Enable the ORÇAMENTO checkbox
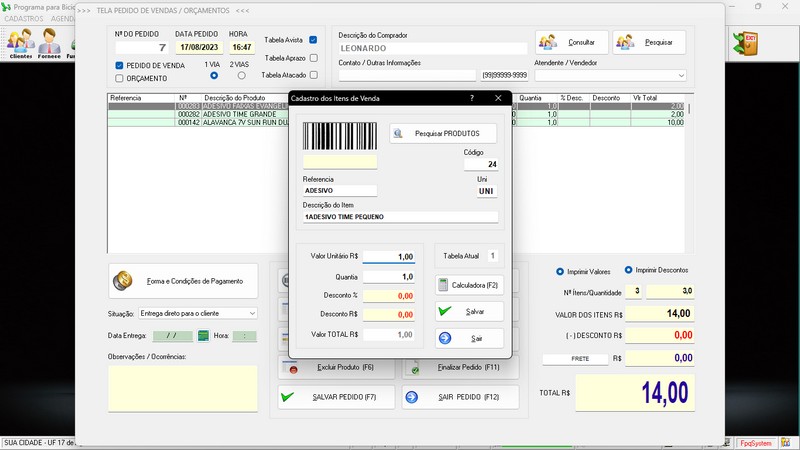 pyautogui.click(x=120, y=78)
